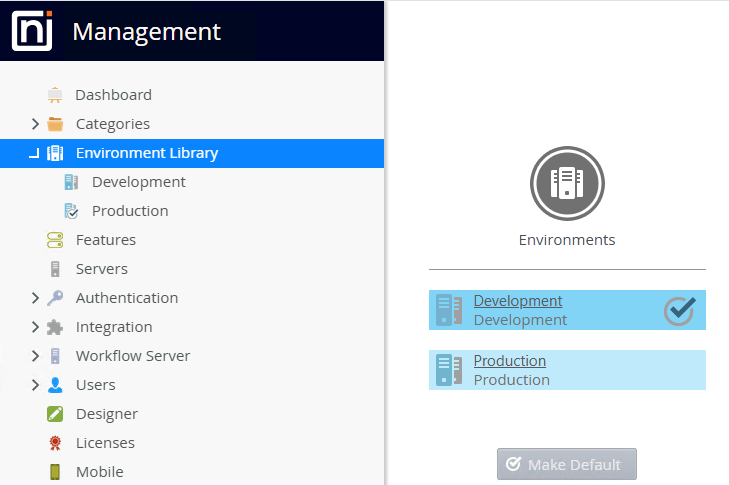The image size is (729, 485).
Task: Click the Dashboard easel icon
Action: point(56,95)
